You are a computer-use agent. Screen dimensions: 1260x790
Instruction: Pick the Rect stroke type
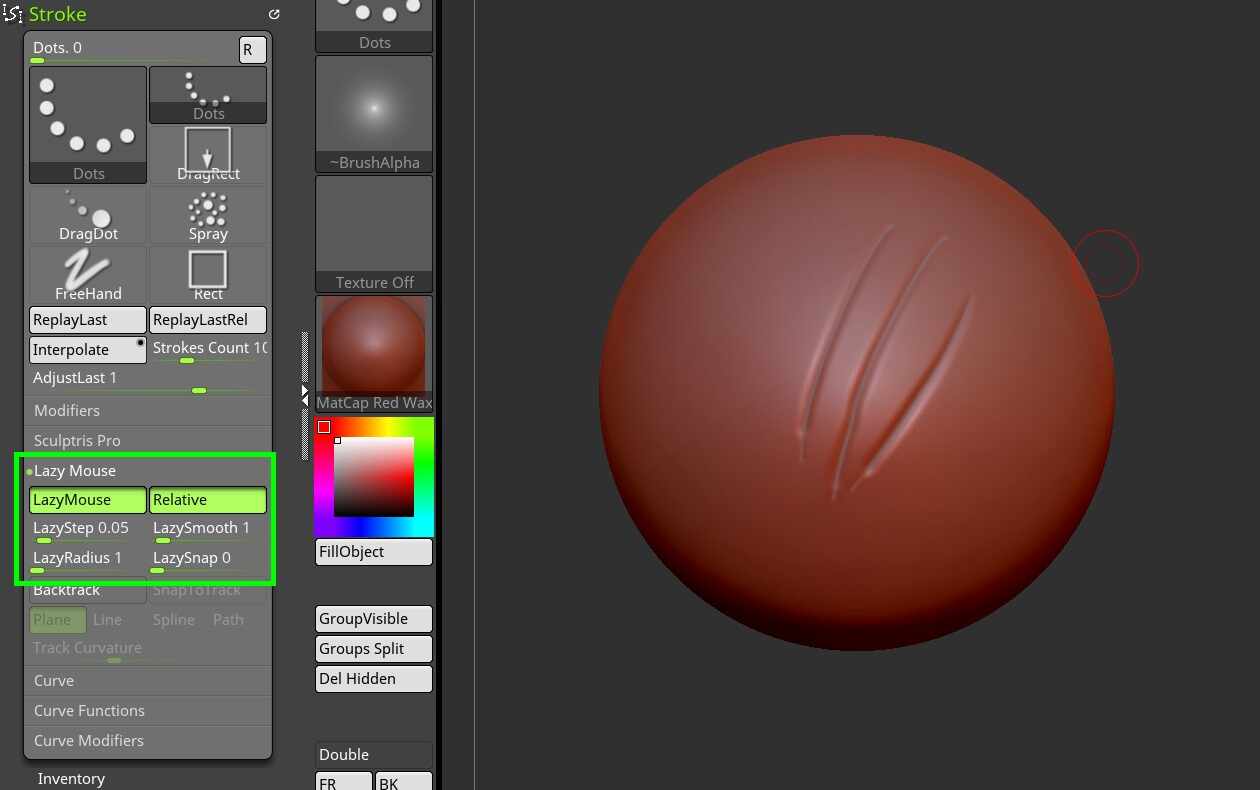[x=207, y=274]
